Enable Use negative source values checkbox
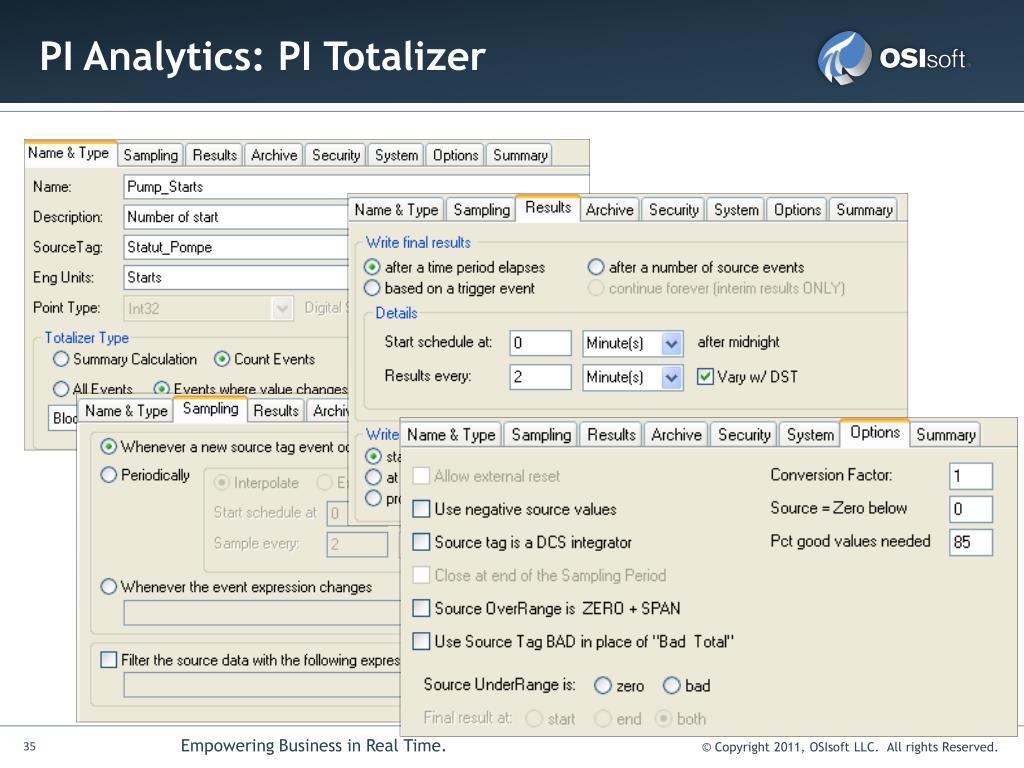The width and height of the screenshot is (1024, 768). 422,509
